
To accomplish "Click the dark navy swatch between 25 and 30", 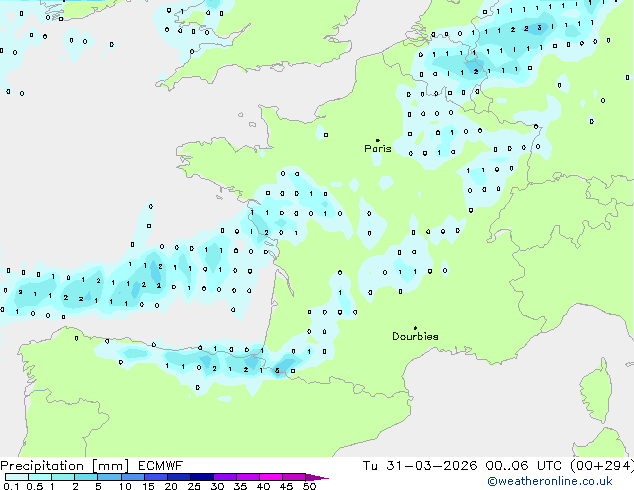I will 201,477.
